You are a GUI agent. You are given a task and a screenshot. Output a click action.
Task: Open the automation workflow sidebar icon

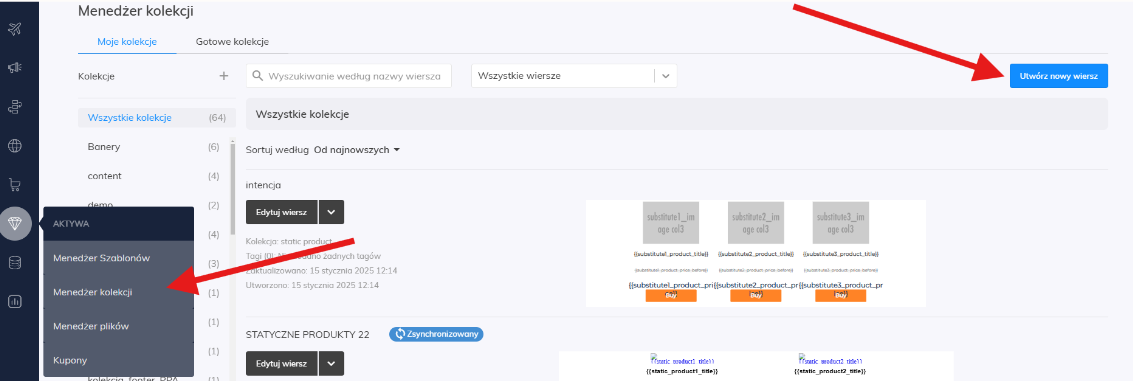coord(14,107)
